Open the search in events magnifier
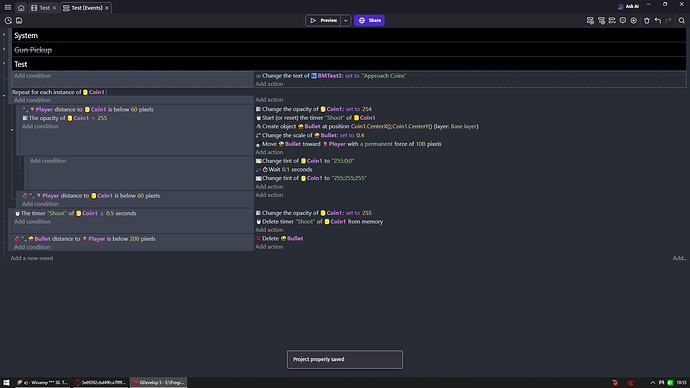 [682, 21]
